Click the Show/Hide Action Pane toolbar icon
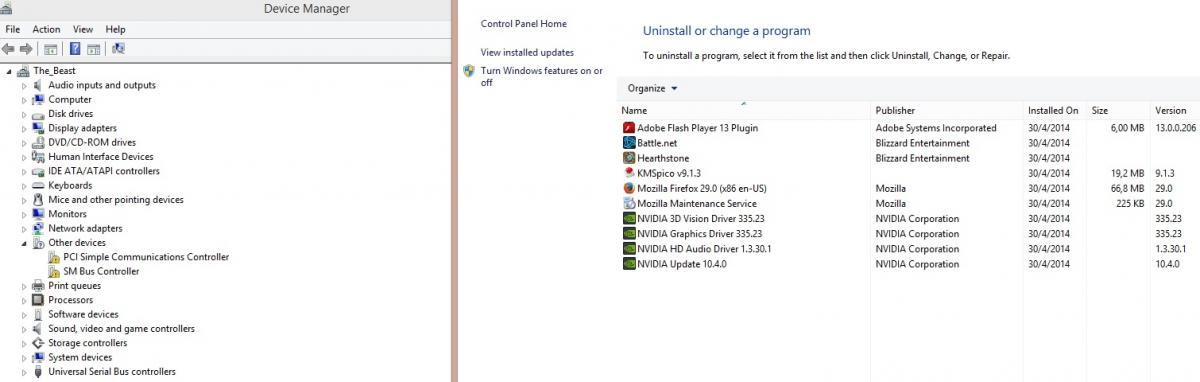The width and height of the screenshot is (1200, 382). pyautogui.click(x=93, y=48)
